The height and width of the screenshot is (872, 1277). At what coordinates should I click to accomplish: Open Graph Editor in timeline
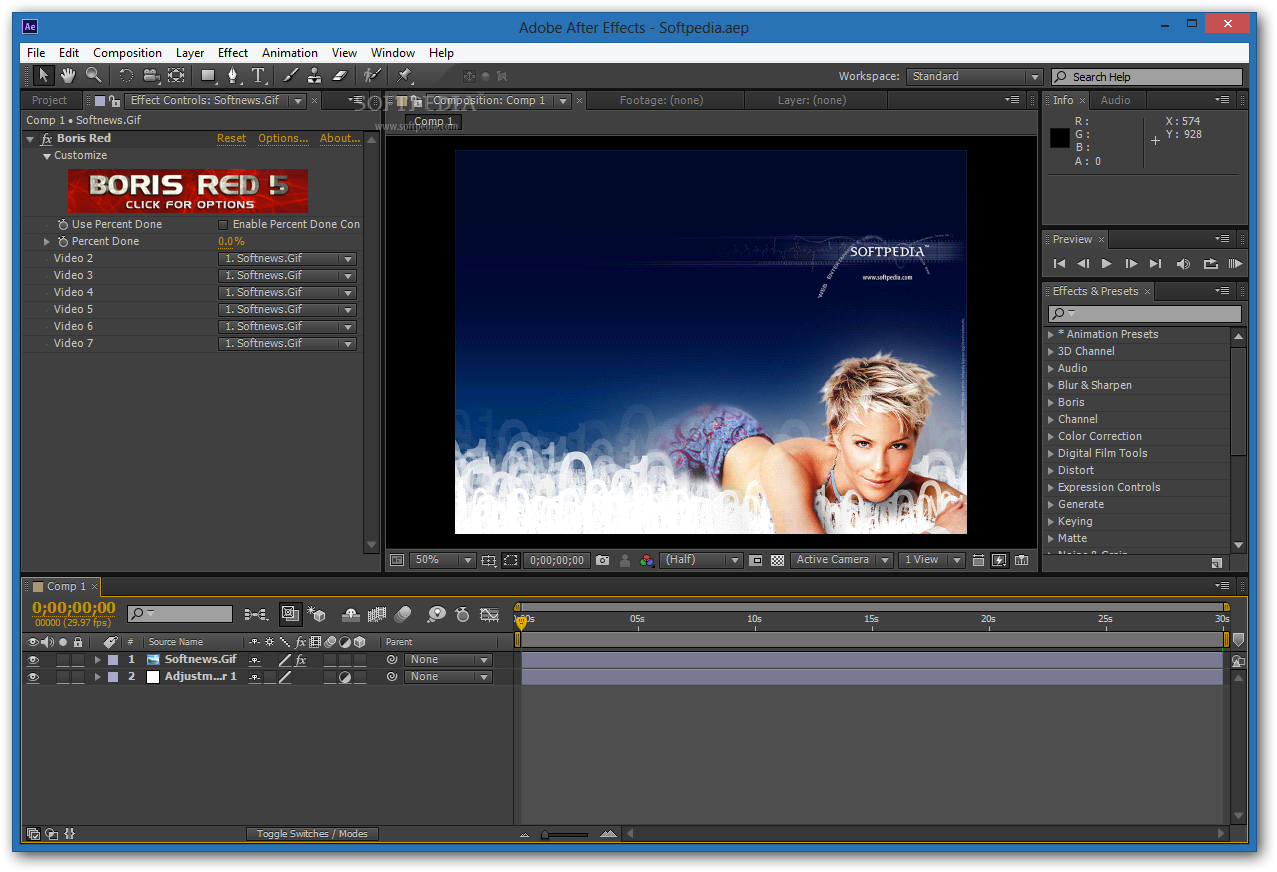[x=489, y=614]
